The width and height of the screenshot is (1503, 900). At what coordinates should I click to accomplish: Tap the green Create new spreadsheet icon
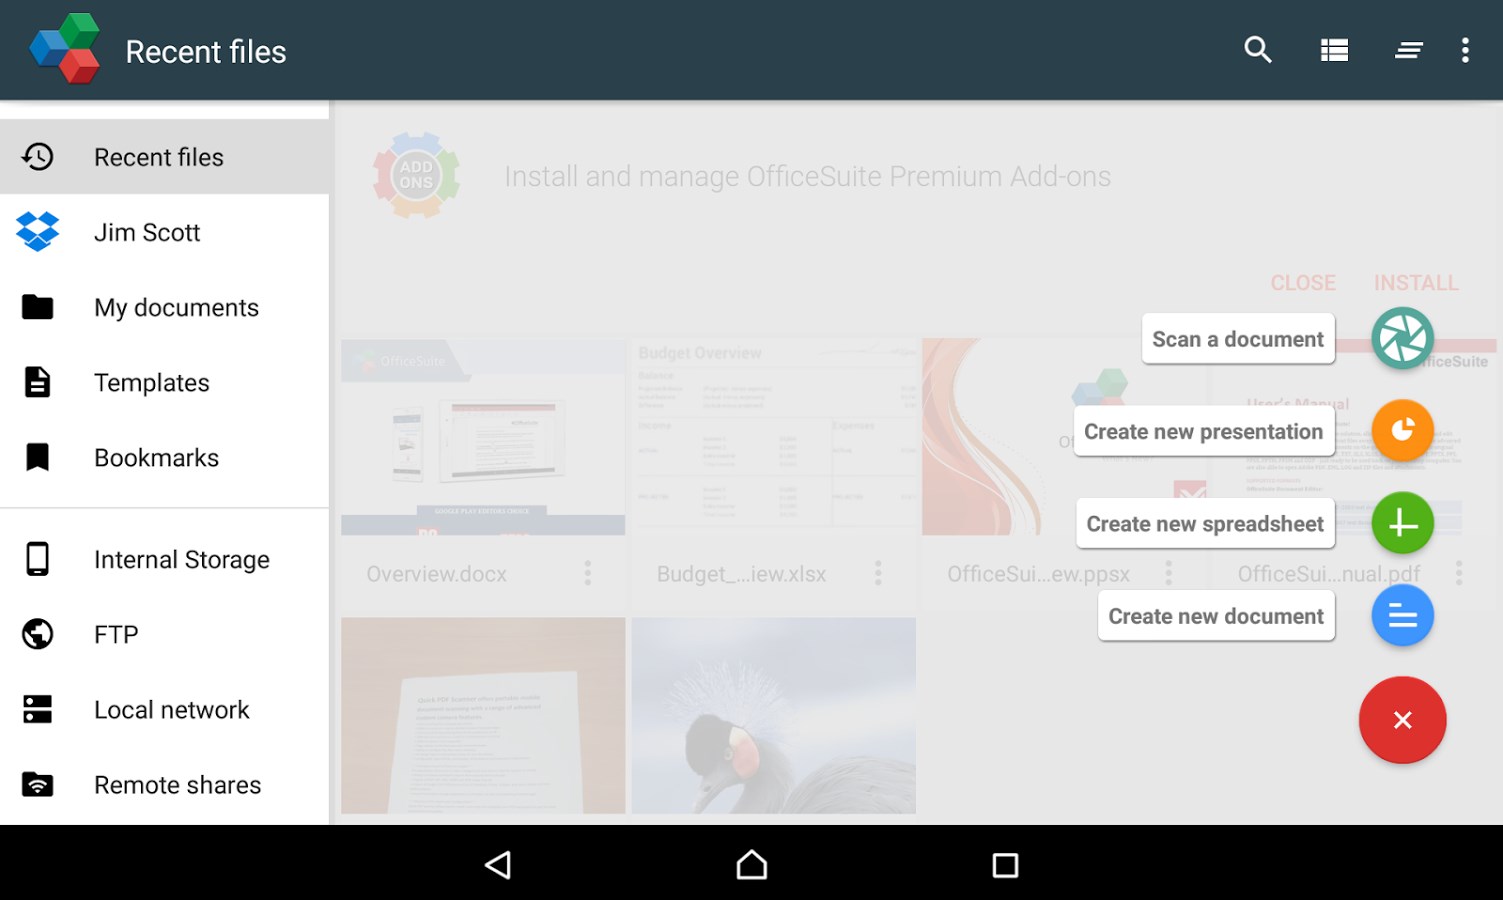[x=1402, y=522]
